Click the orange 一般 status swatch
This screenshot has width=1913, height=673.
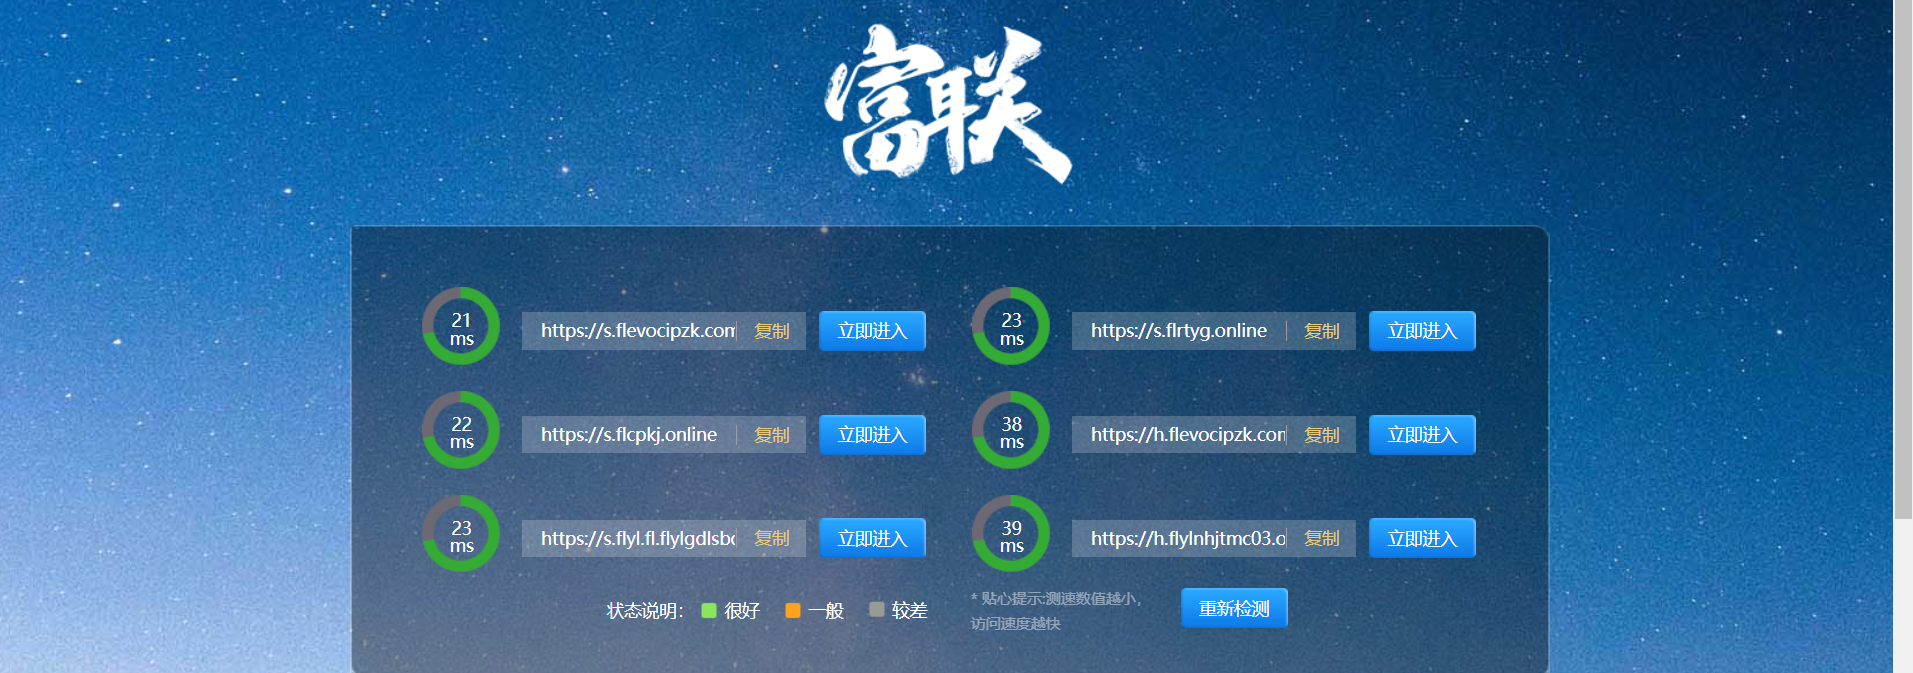[x=793, y=610]
